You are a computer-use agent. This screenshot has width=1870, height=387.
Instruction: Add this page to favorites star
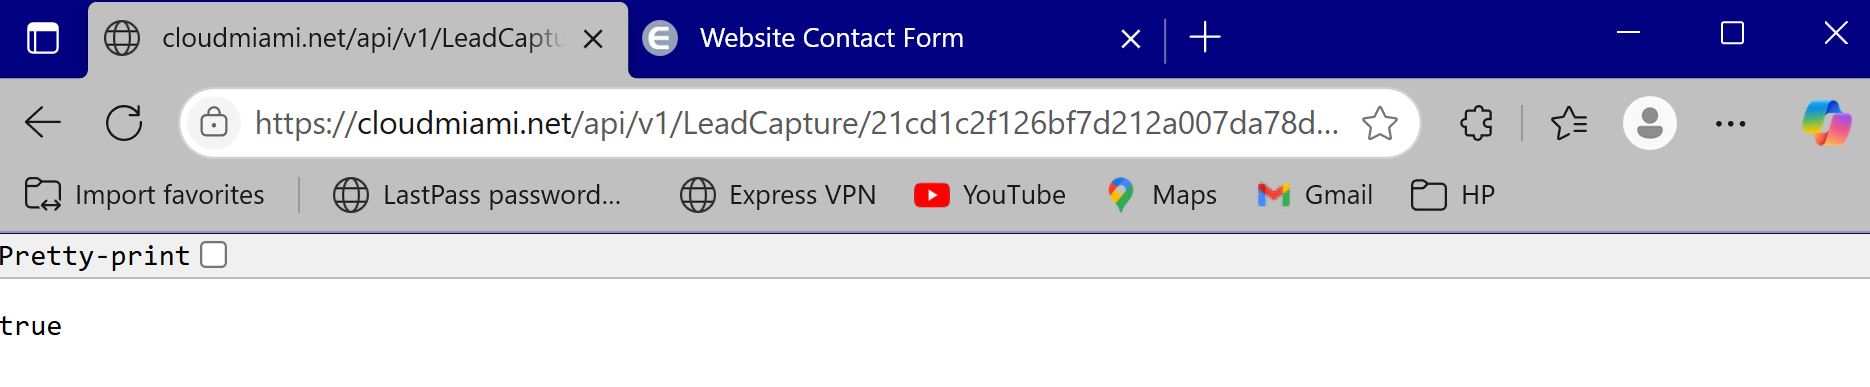(x=1380, y=123)
